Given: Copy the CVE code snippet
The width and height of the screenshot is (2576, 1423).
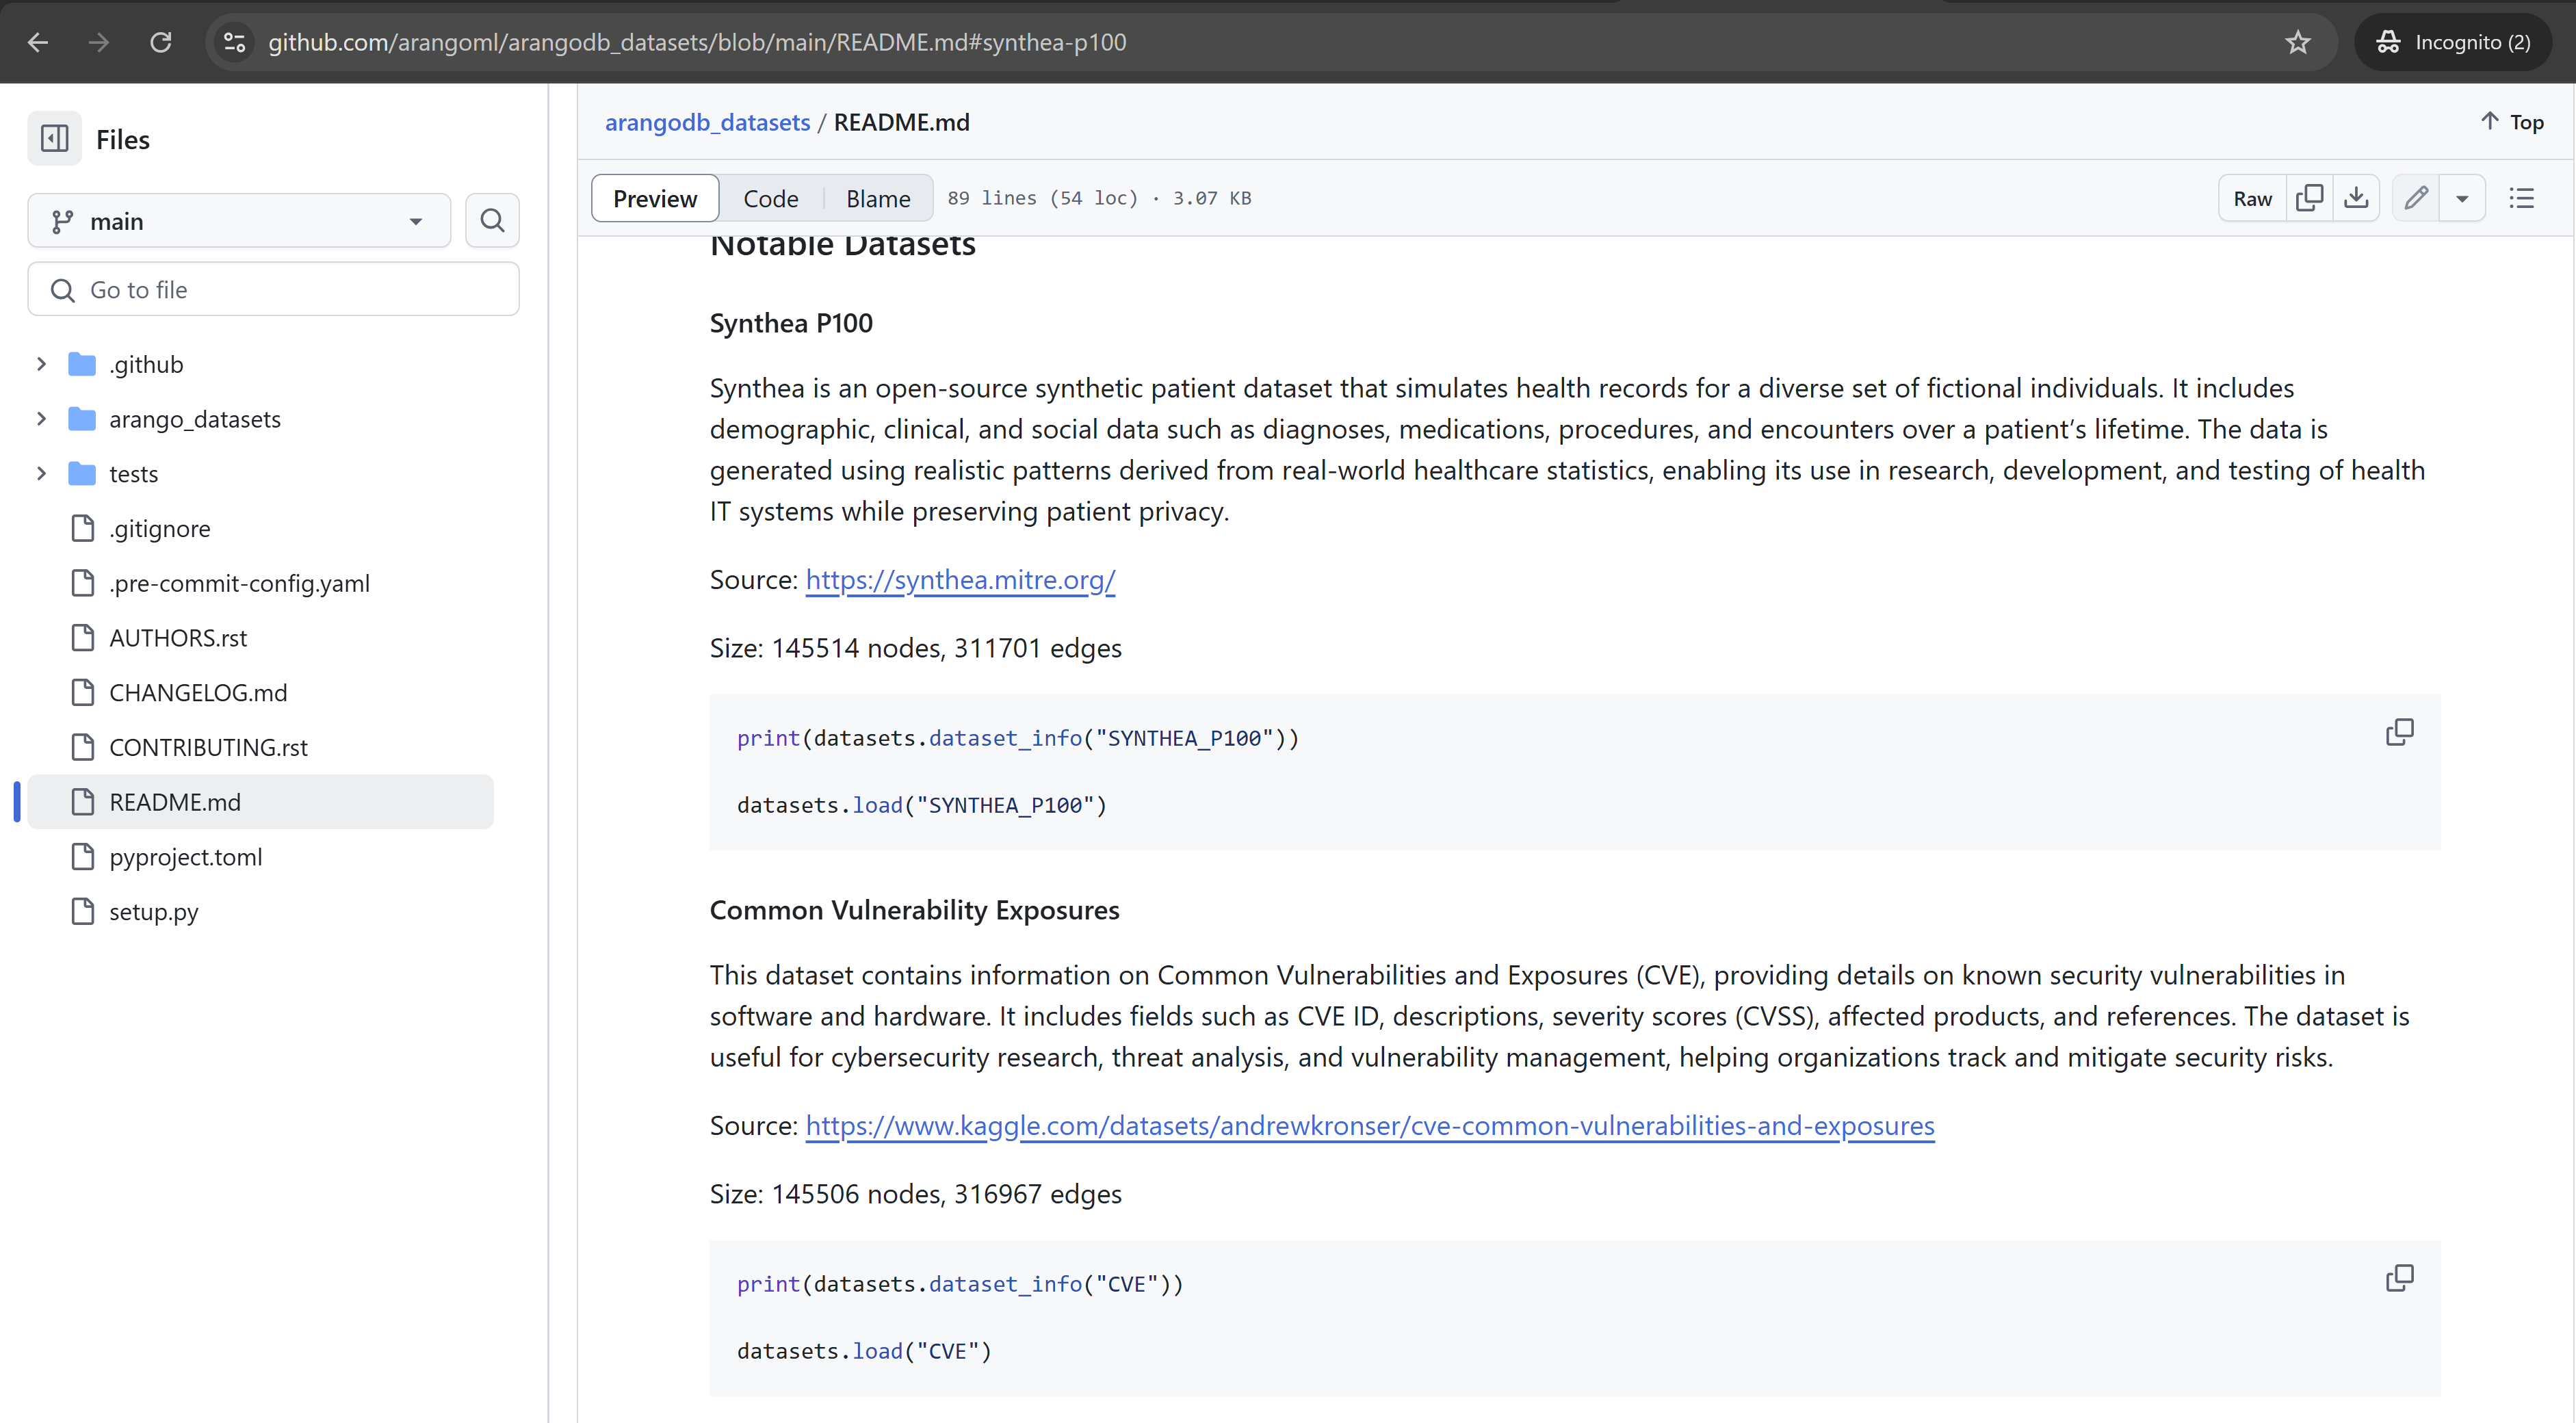Looking at the screenshot, I should [x=2399, y=1277].
